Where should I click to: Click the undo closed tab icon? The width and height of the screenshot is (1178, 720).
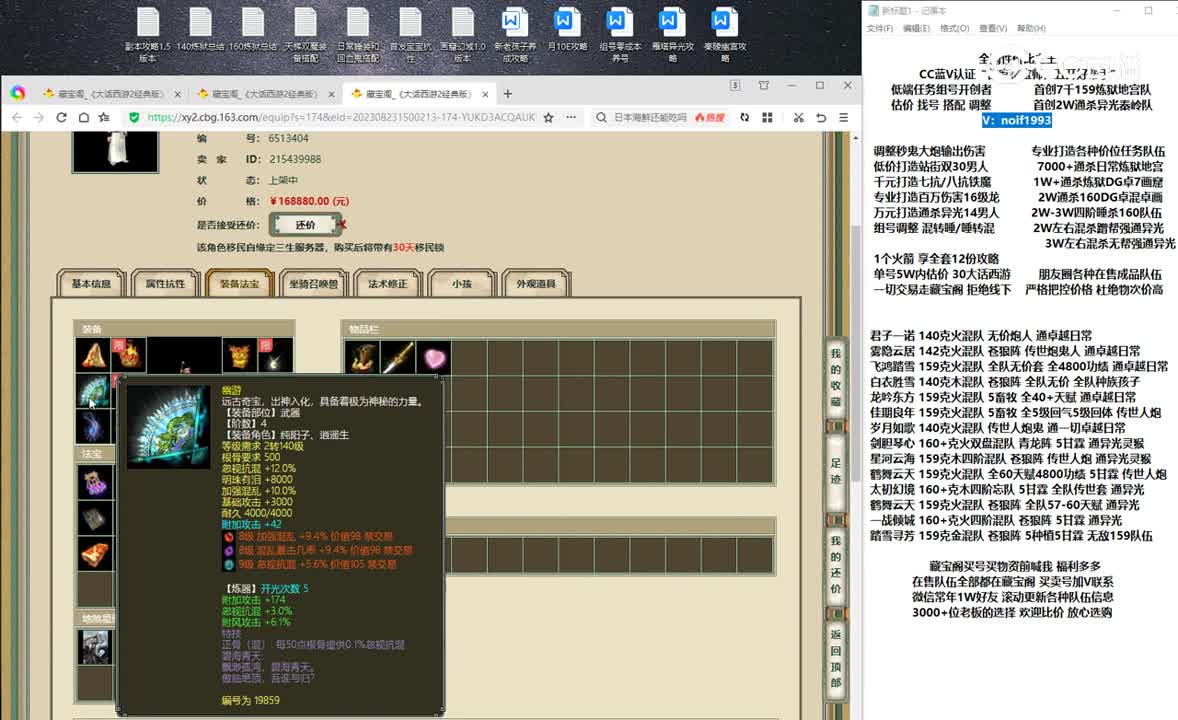tap(821, 117)
